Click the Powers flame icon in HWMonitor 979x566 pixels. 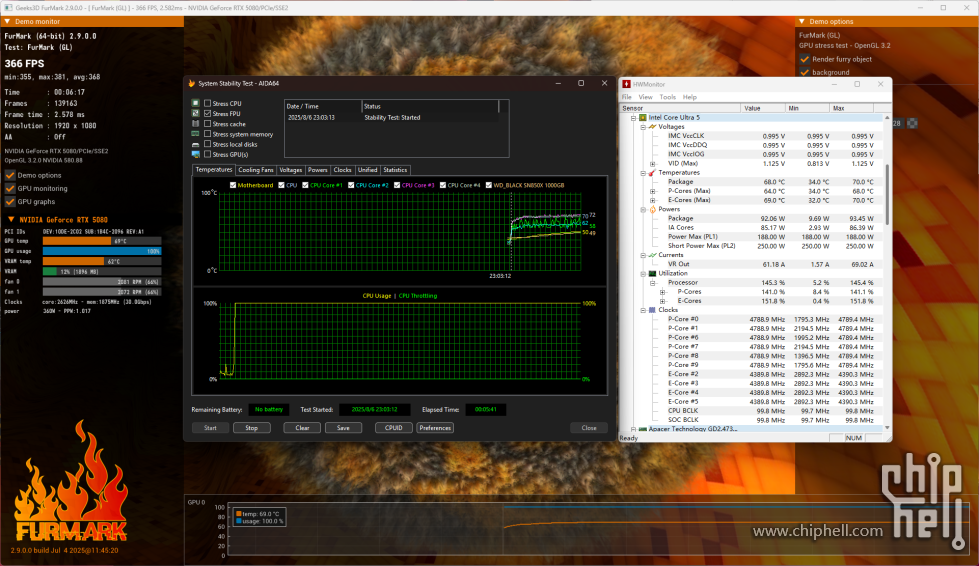[x=652, y=209]
